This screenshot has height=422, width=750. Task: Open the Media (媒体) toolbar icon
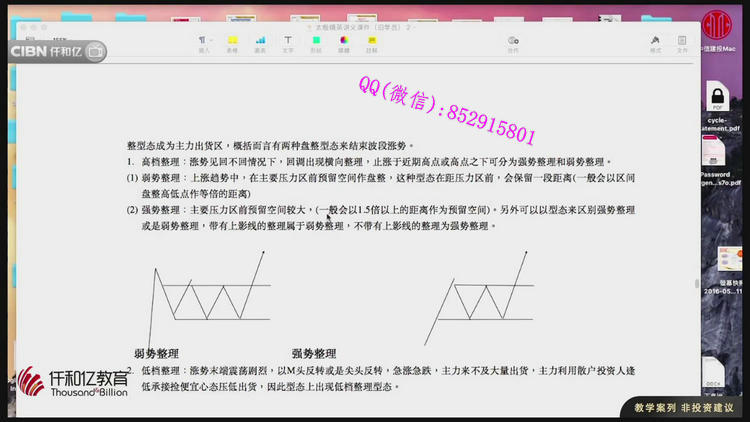344,42
